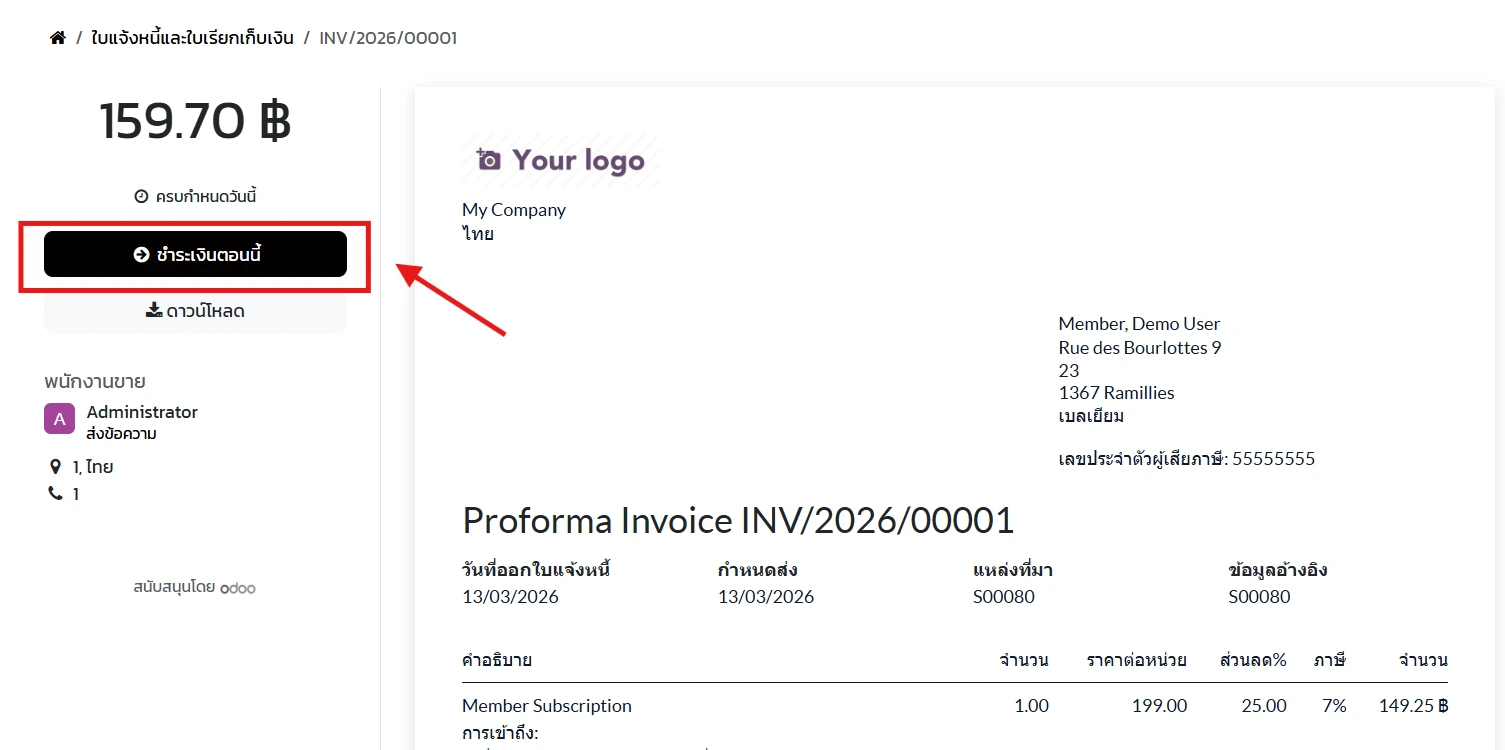Click the tax ID number 55555555
Screen dimensions: 1505x750
point(1273,459)
